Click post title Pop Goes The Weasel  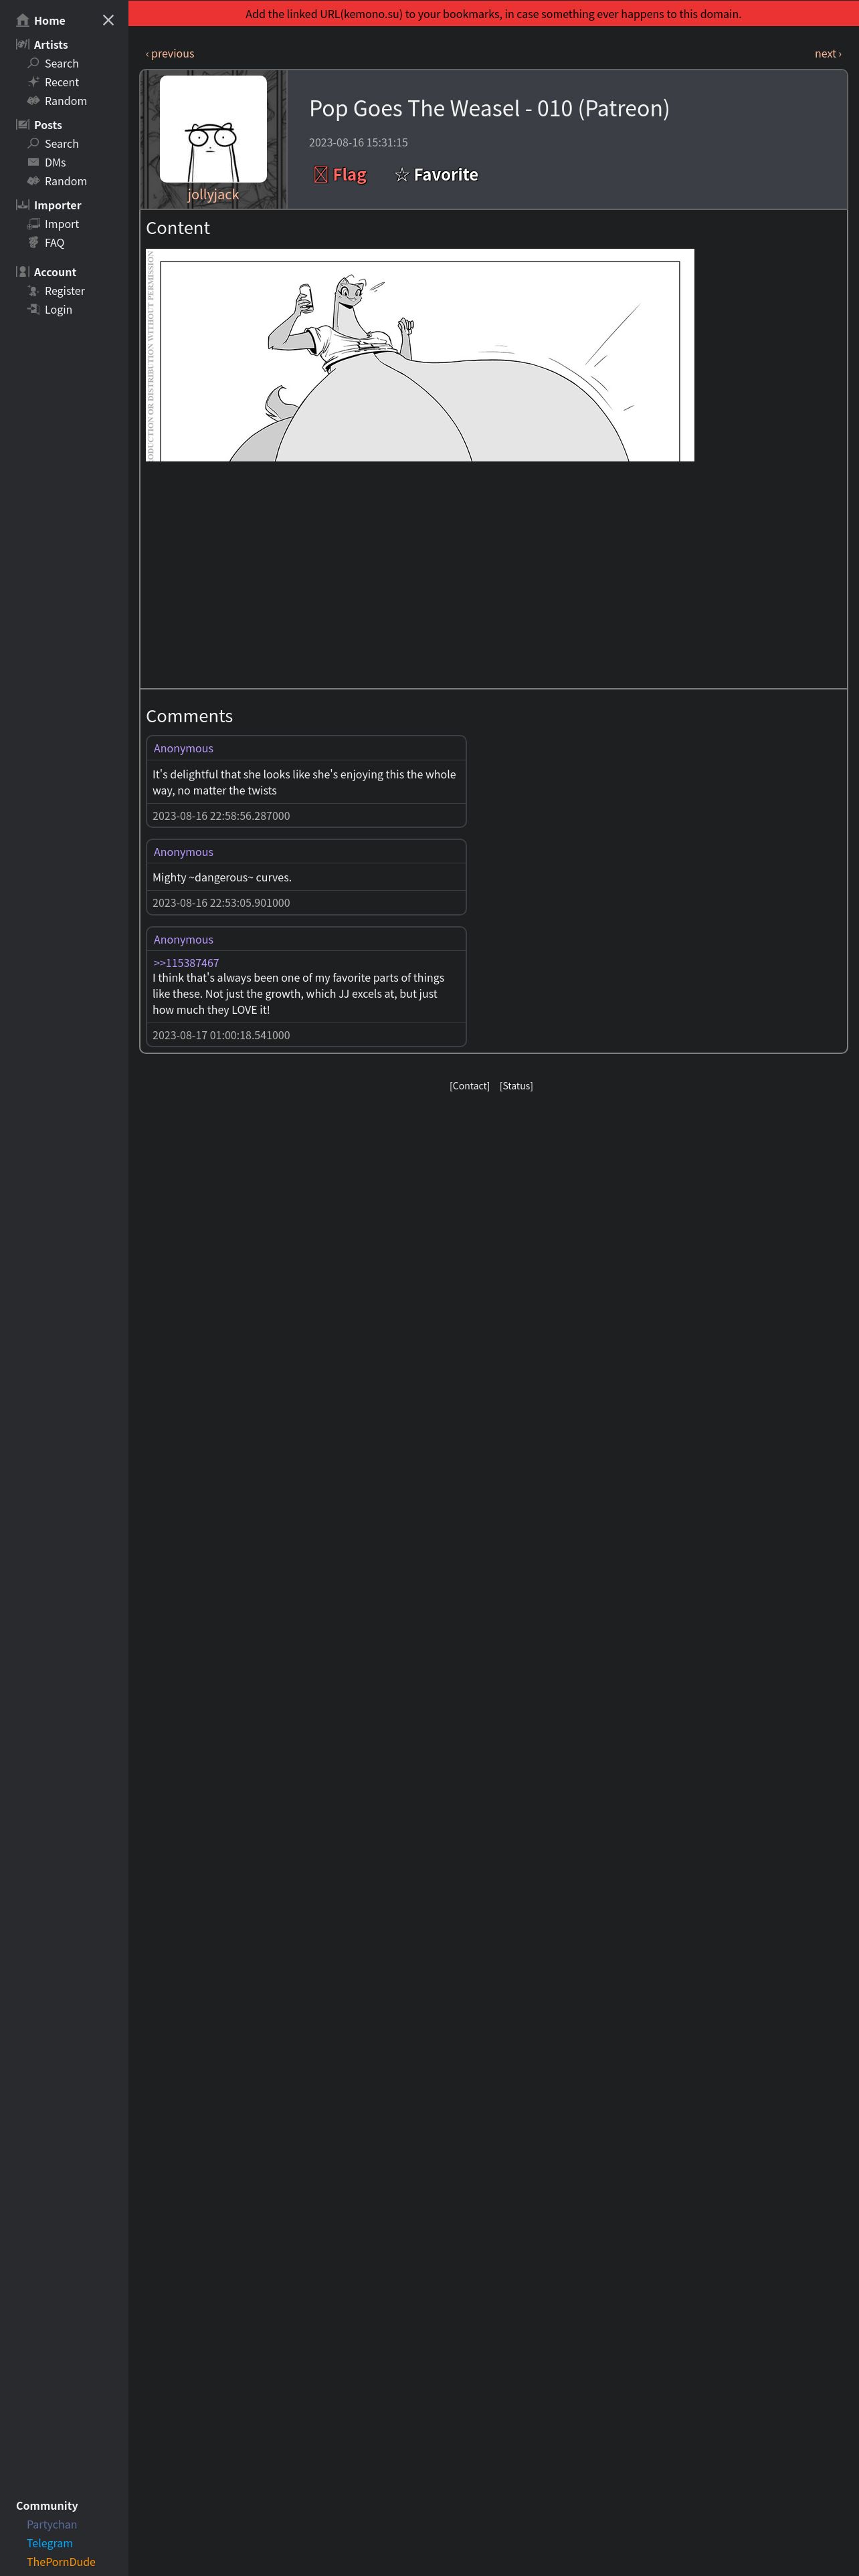click(x=489, y=108)
